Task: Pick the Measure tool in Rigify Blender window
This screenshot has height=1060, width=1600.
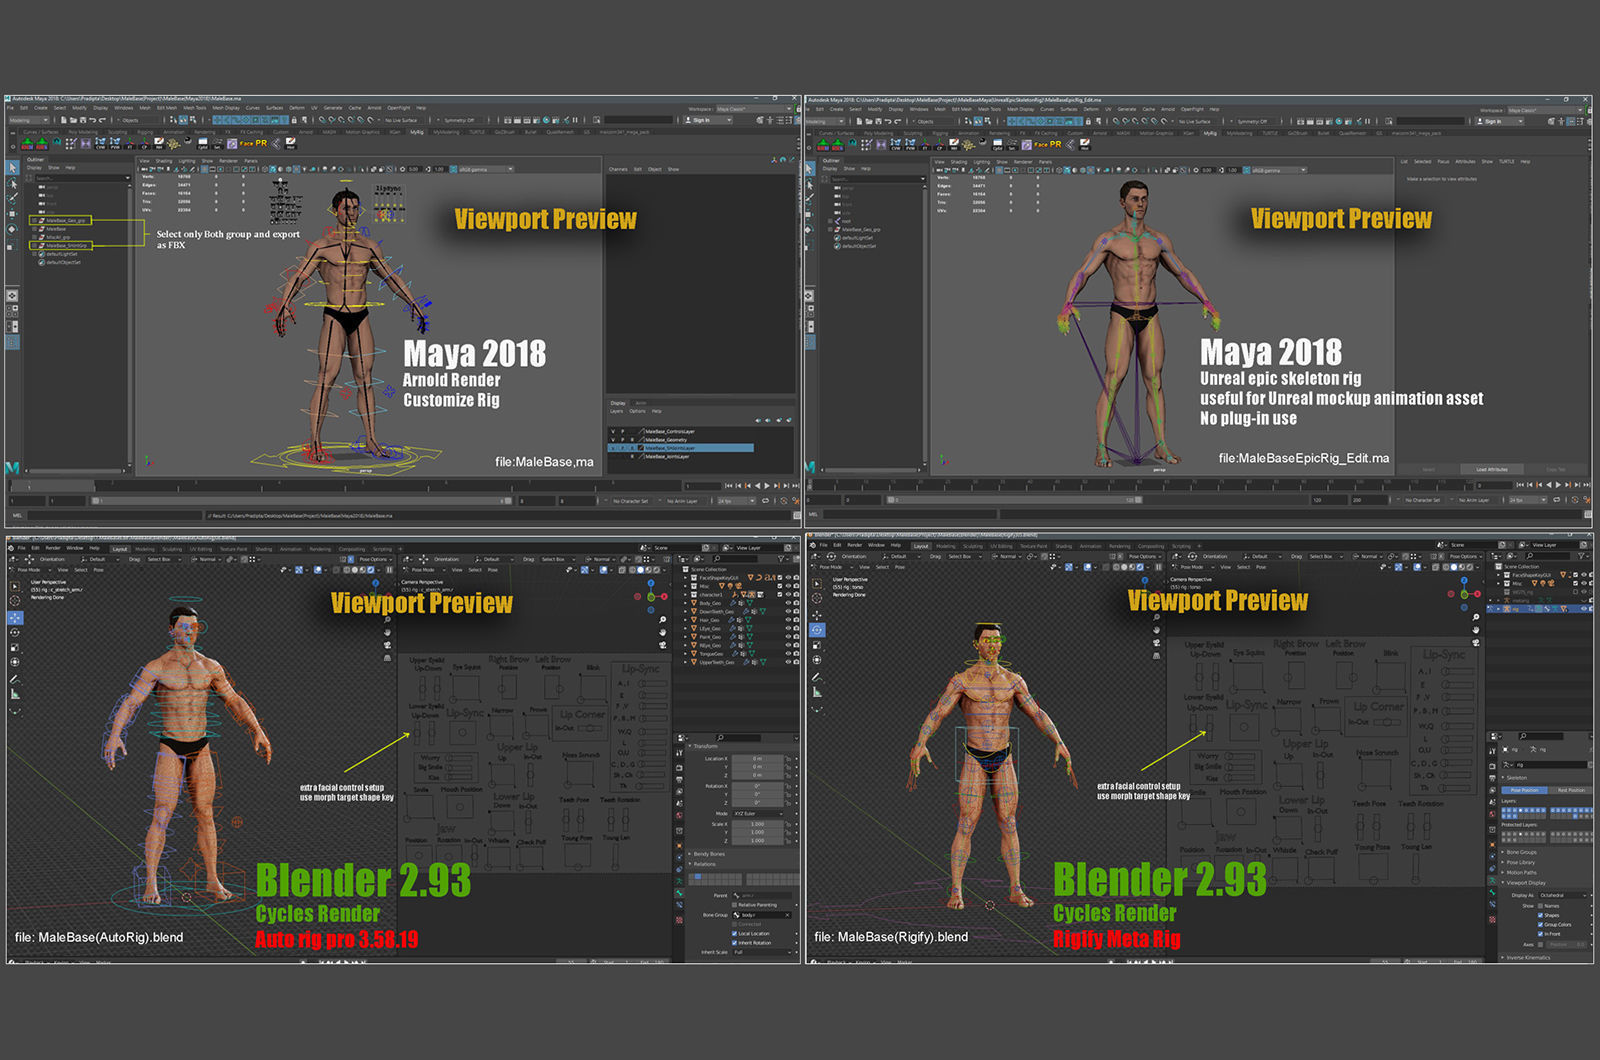Action: [817, 692]
